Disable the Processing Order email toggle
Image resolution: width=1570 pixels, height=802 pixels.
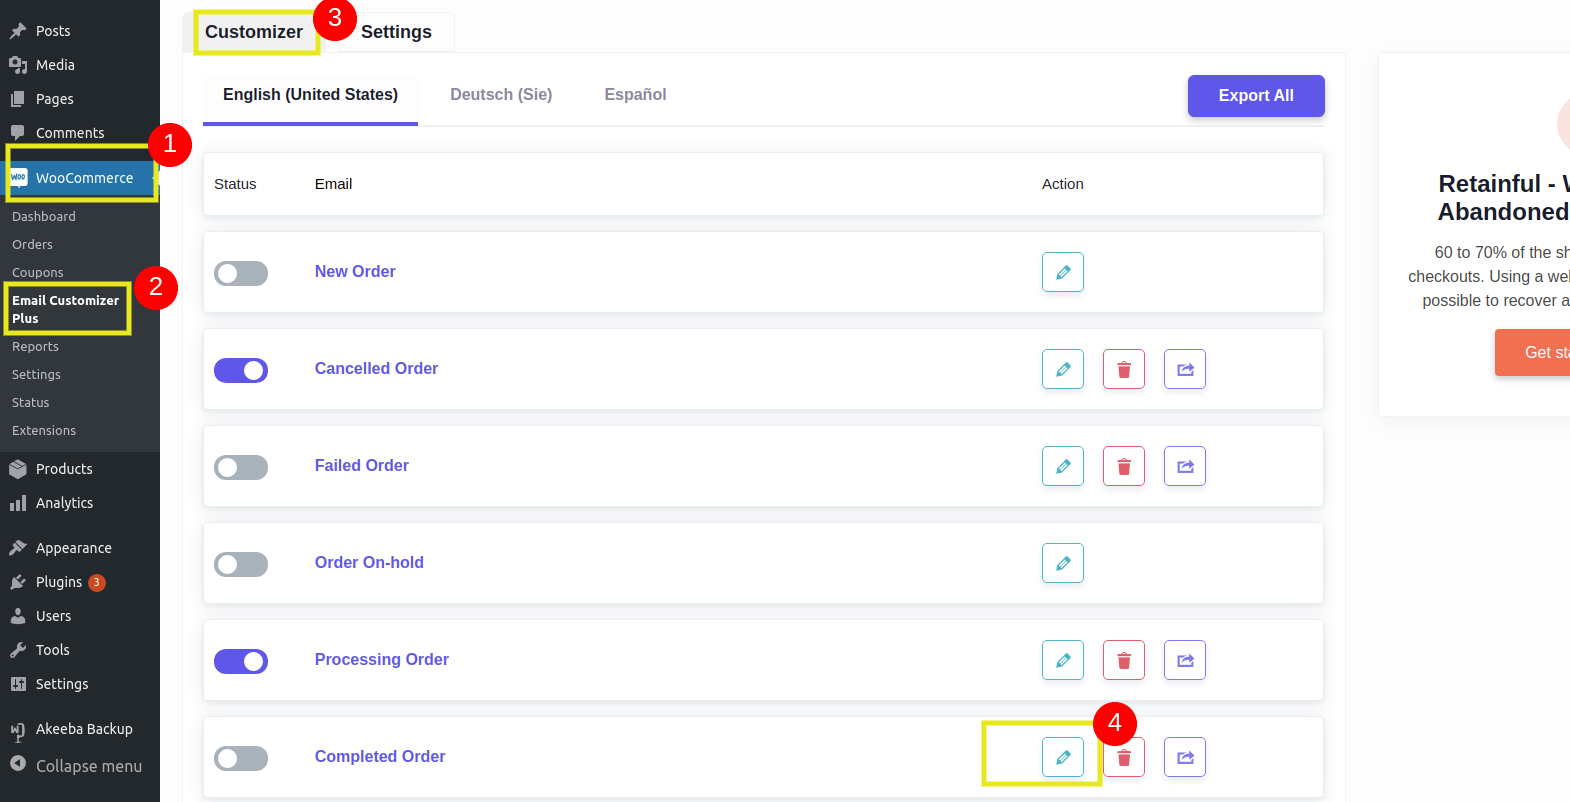tap(241, 662)
